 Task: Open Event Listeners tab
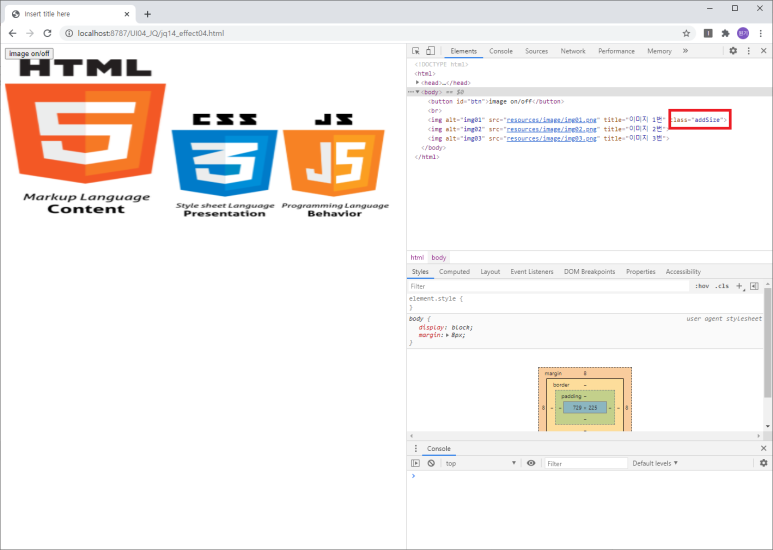[x=531, y=272]
